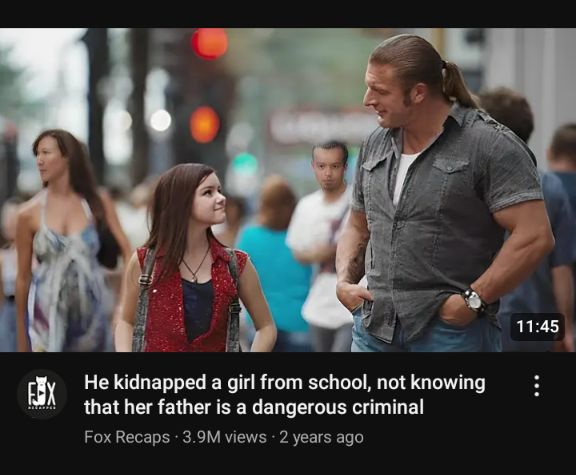Click the blurred red traffic light at the top
The height and width of the screenshot is (475, 576).
(210, 43)
